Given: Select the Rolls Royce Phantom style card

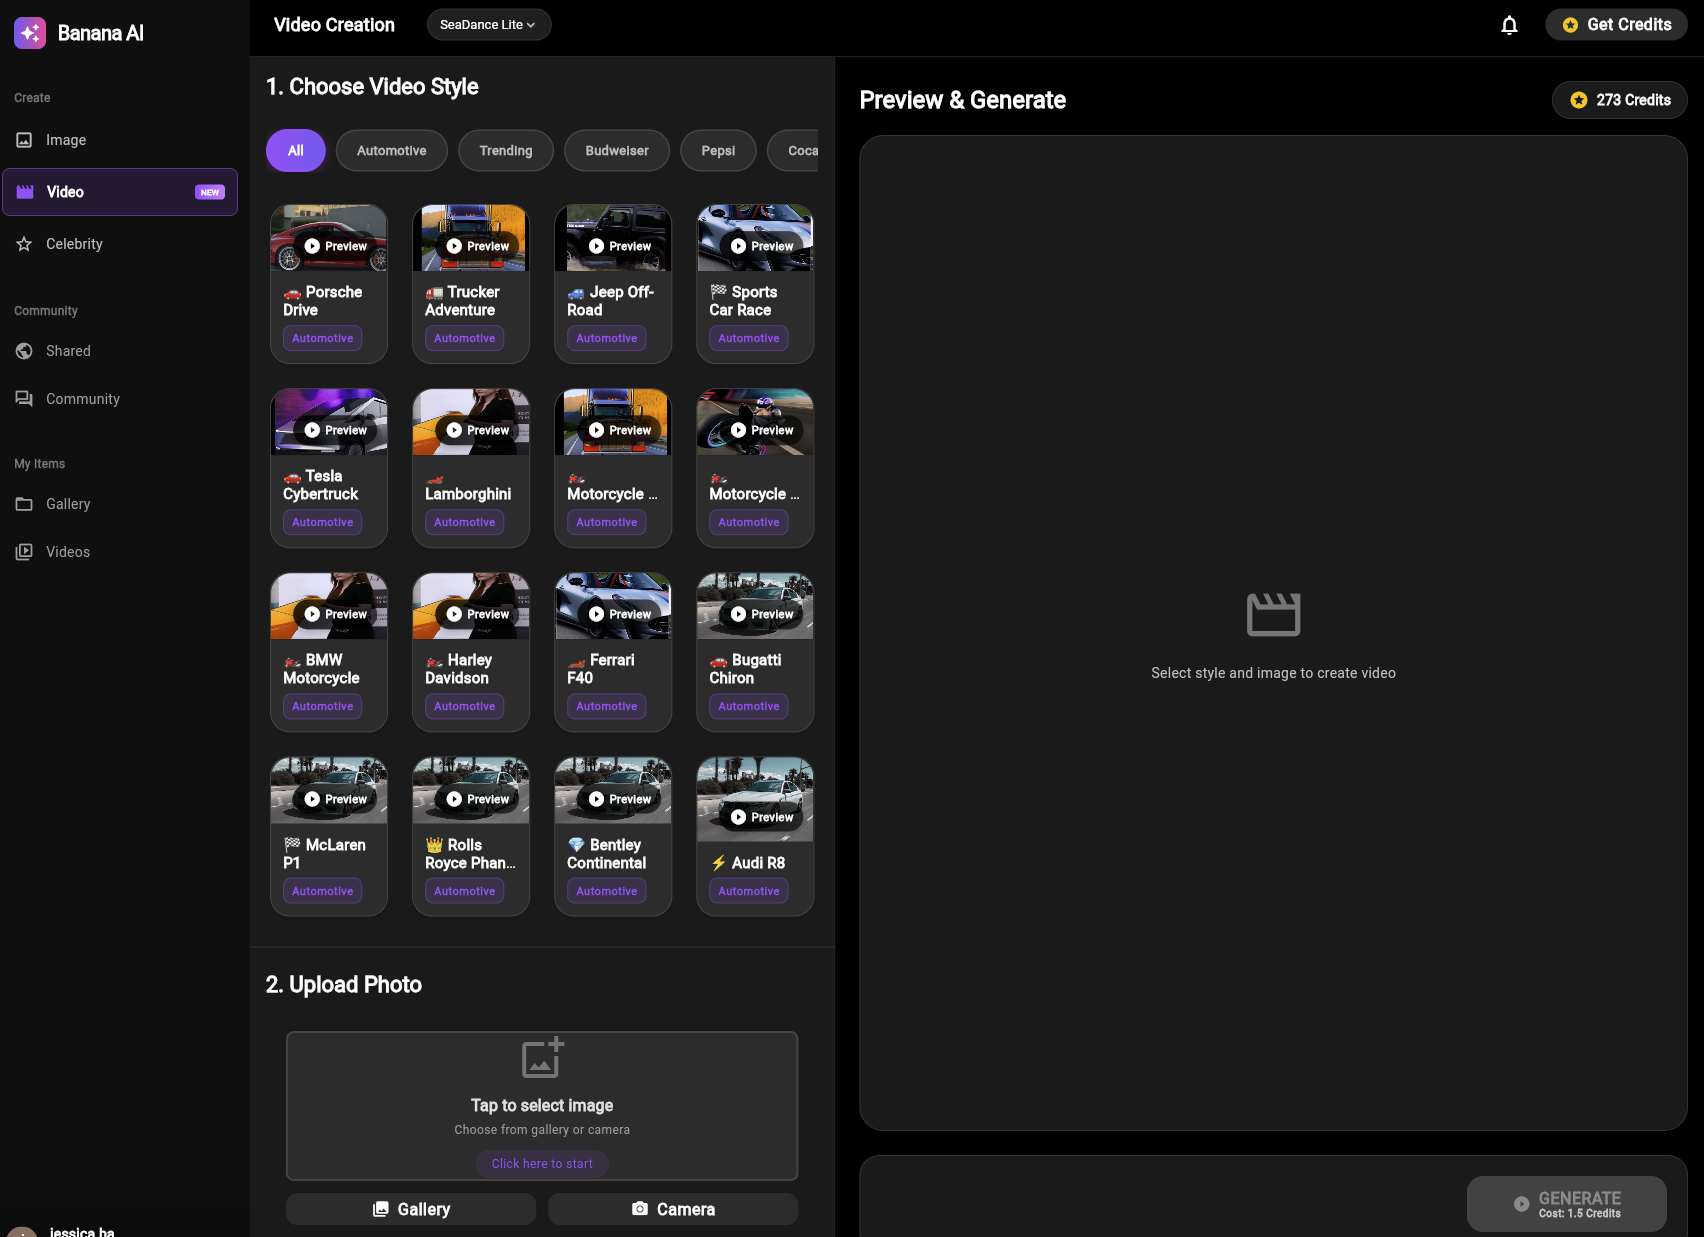Looking at the screenshot, I should 471,836.
